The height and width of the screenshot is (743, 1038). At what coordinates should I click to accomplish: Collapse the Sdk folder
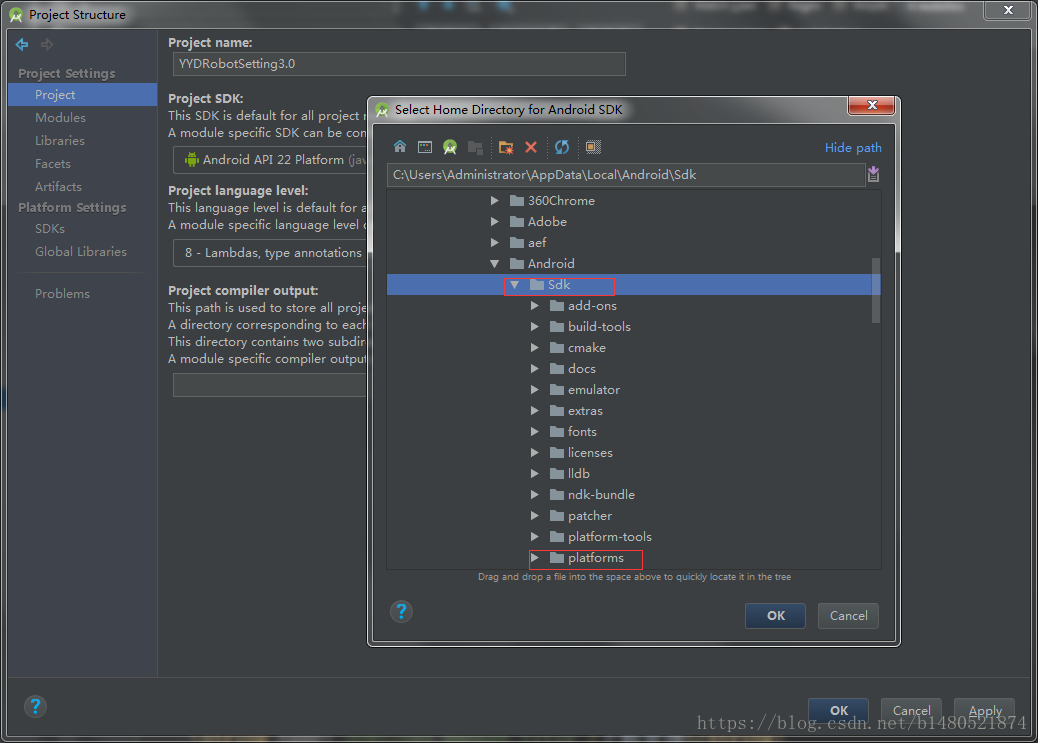pyautogui.click(x=514, y=285)
